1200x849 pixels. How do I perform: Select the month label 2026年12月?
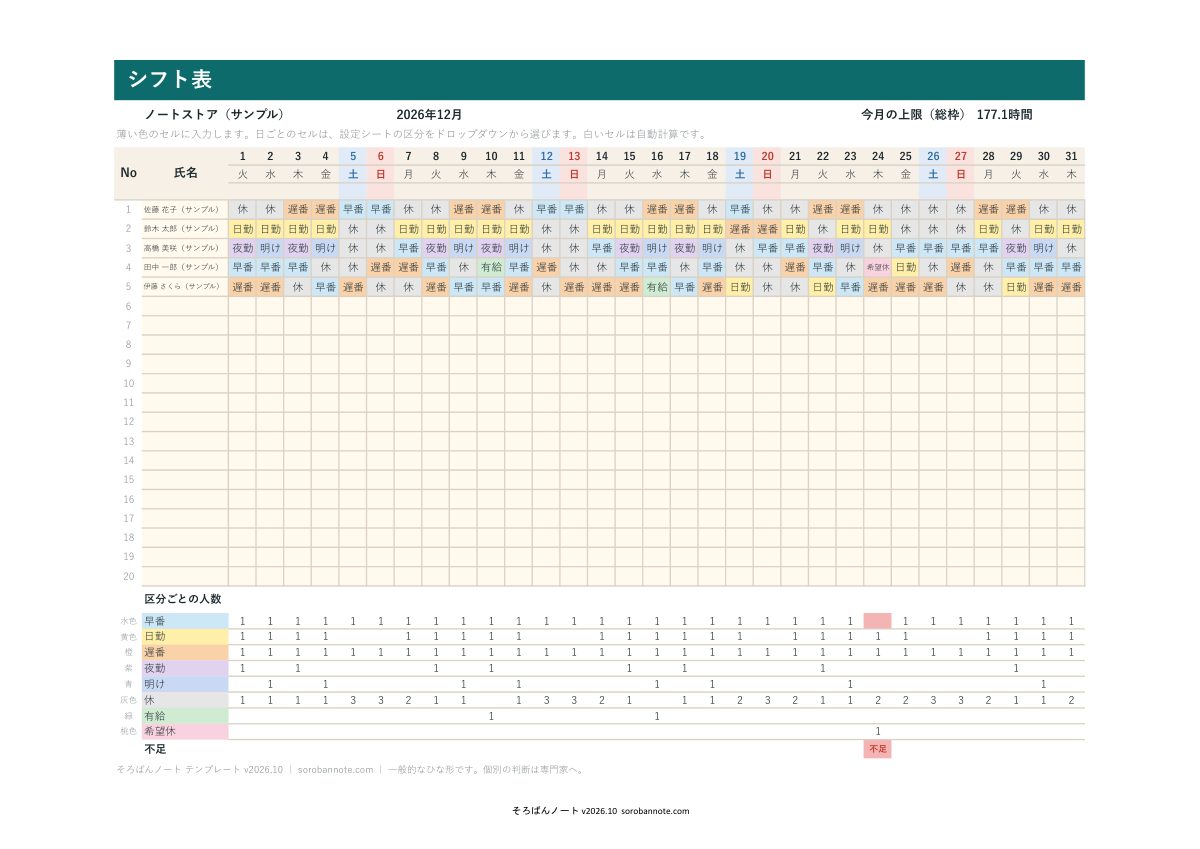(429, 115)
